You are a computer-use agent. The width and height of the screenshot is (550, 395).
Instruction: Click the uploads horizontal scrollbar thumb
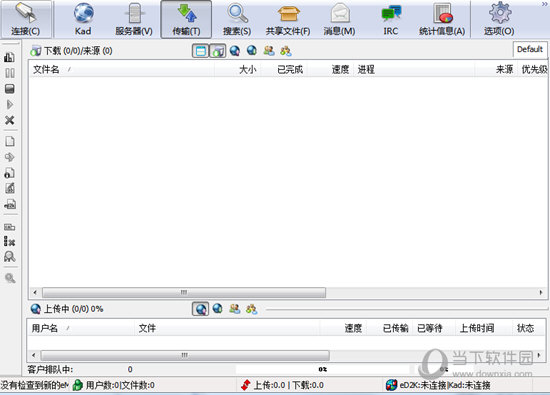[x=185, y=355]
